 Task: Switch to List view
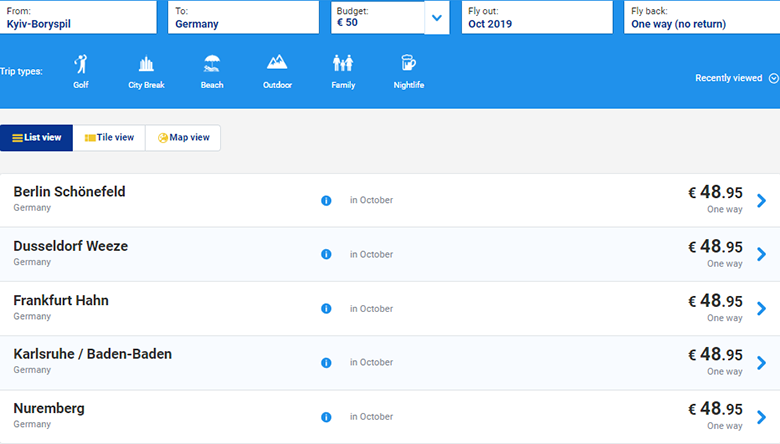tap(37, 138)
